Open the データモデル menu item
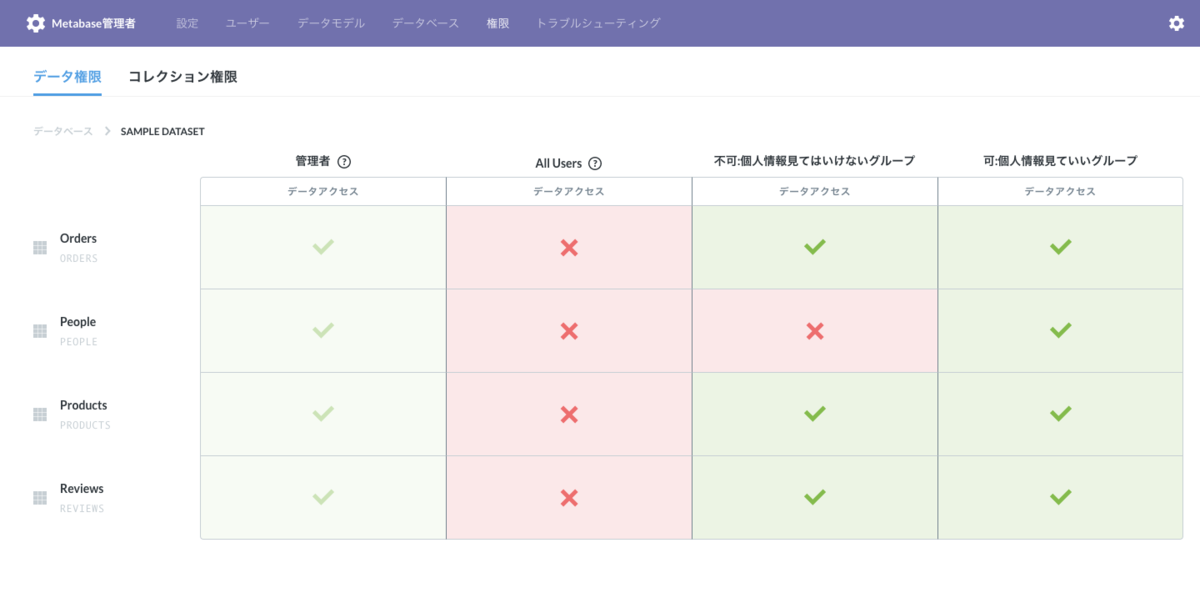 [x=331, y=23]
